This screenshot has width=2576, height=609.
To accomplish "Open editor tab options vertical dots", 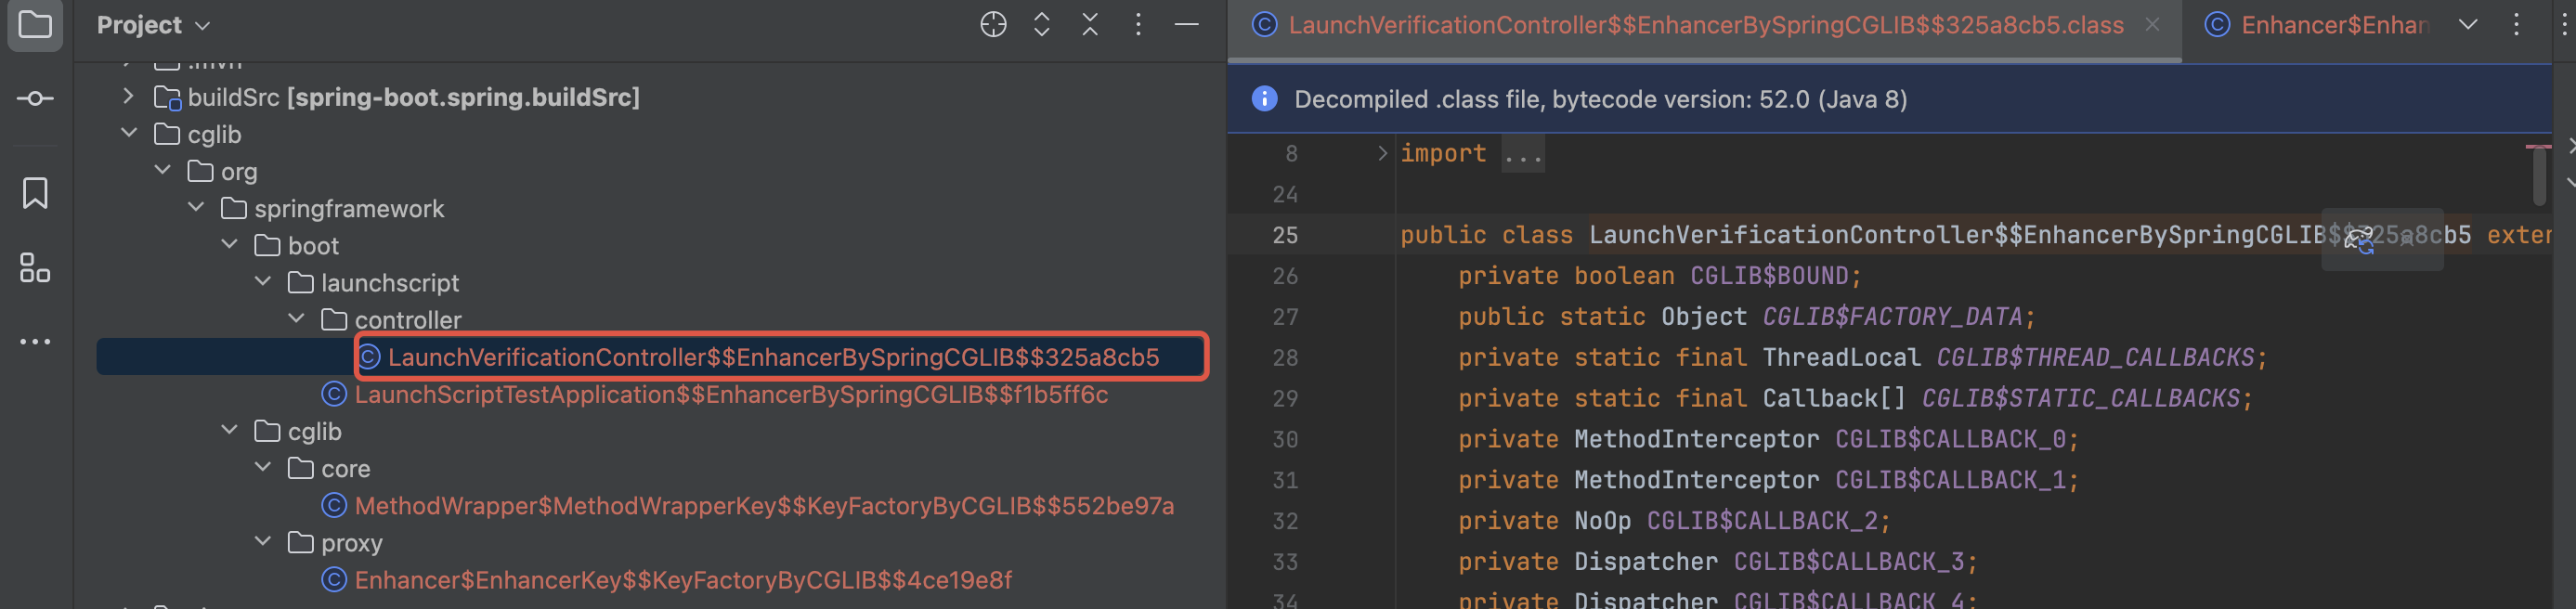I will [2517, 25].
